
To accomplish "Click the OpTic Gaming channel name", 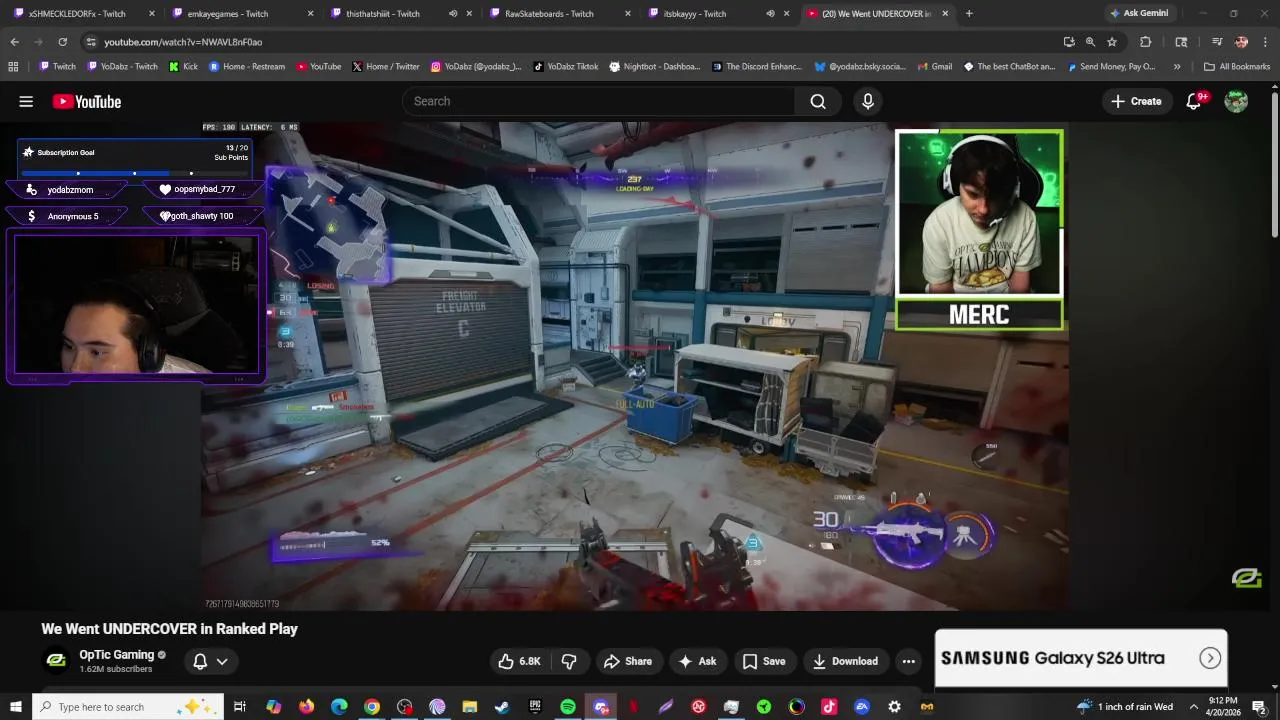I will pyautogui.click(x=117, y=655).
